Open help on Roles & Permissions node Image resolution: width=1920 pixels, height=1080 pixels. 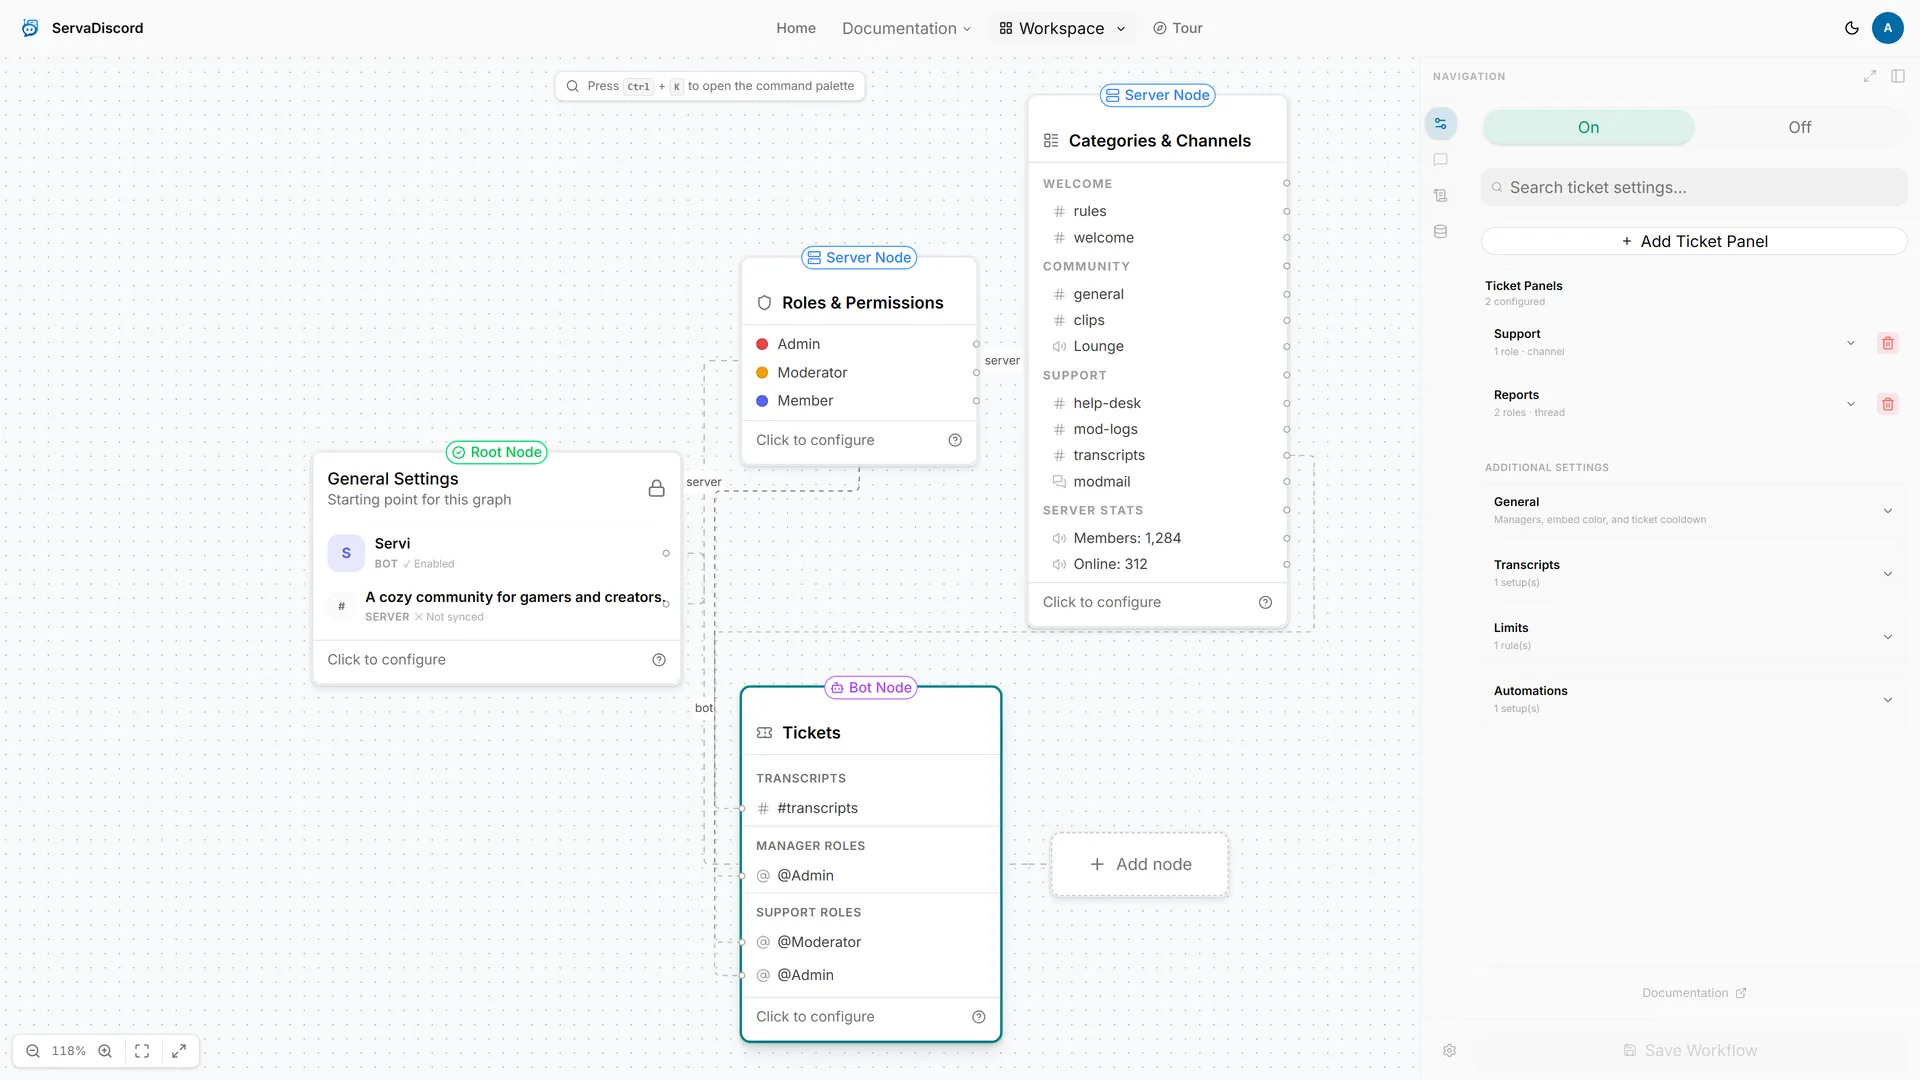coord(955,440)
